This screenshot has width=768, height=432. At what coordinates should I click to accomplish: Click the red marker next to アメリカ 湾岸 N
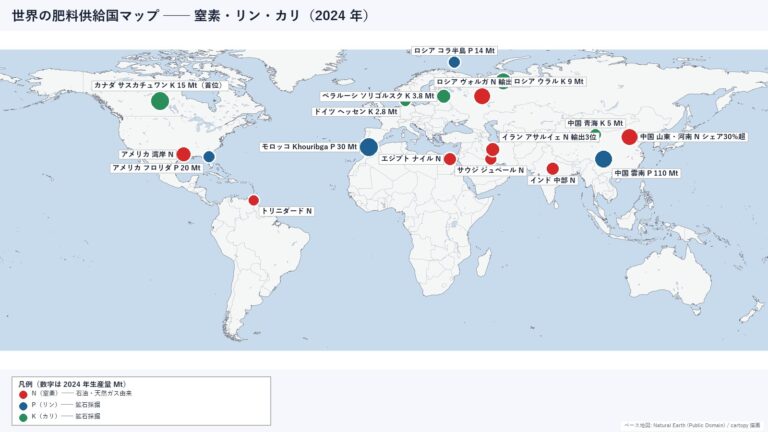(x=184, y=154)
